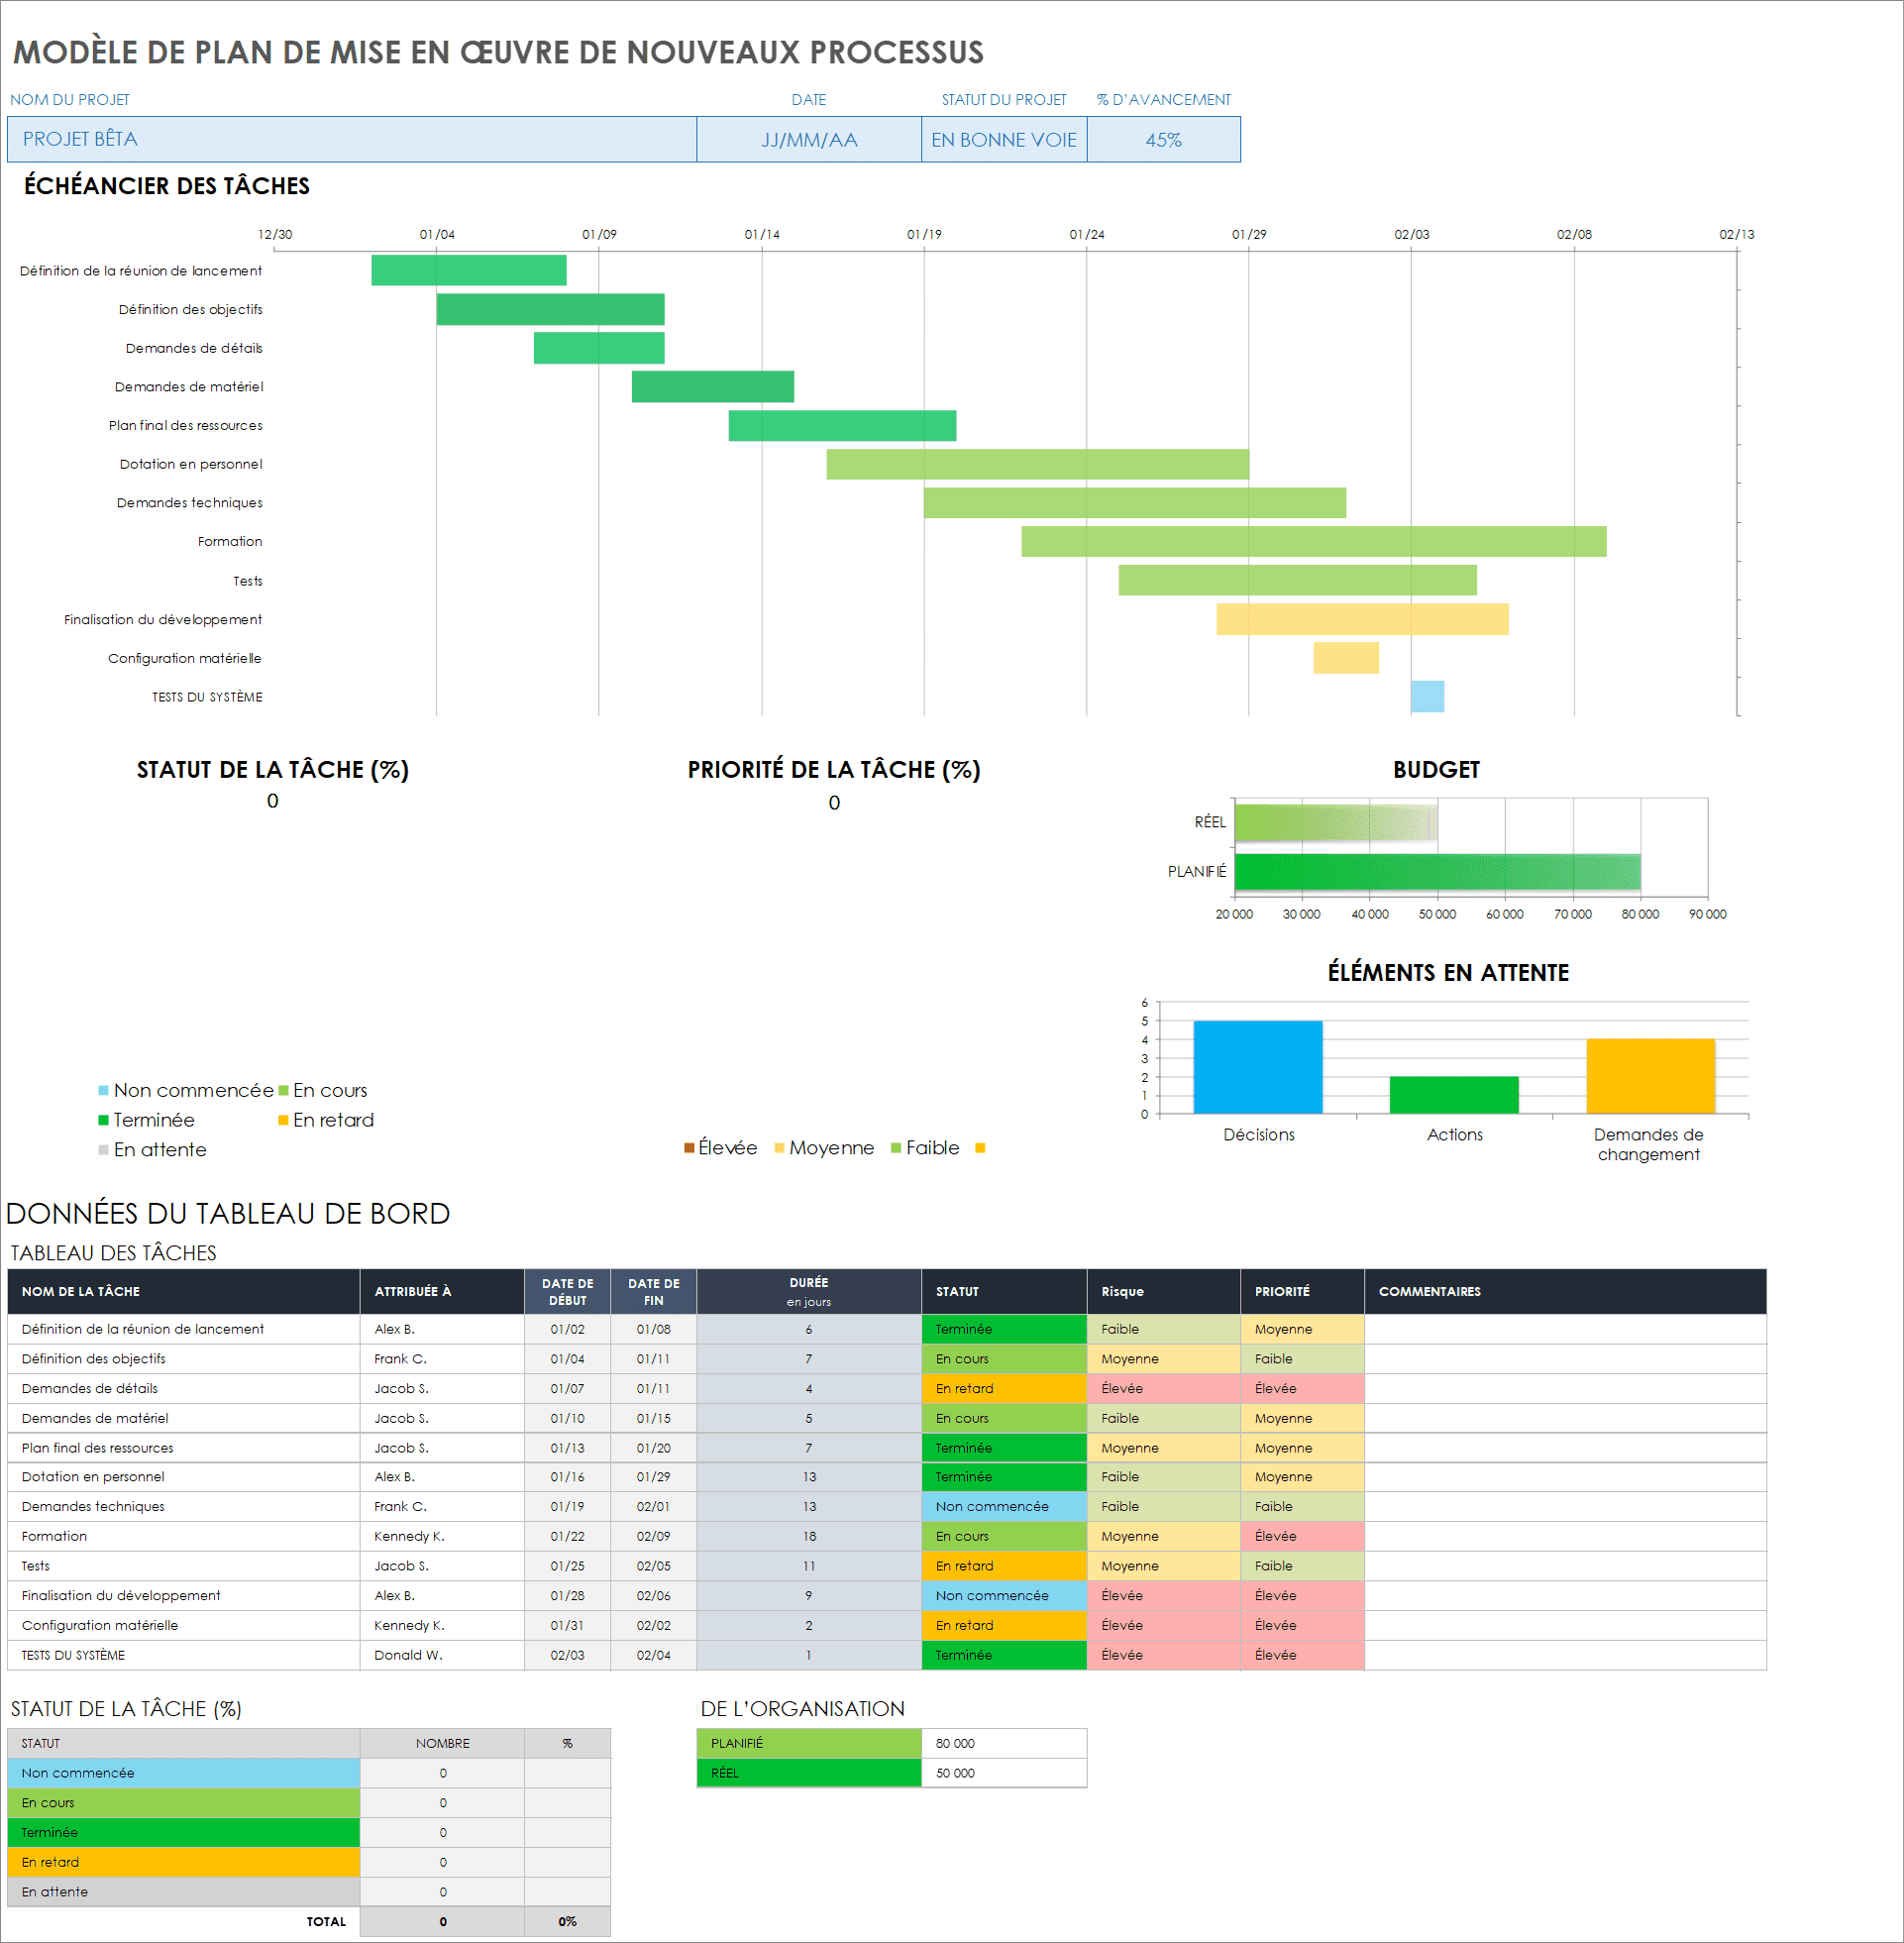Click the Terminée row in the status summary table
This screenshot has height=1943, width=1904.
point(183,1832)
